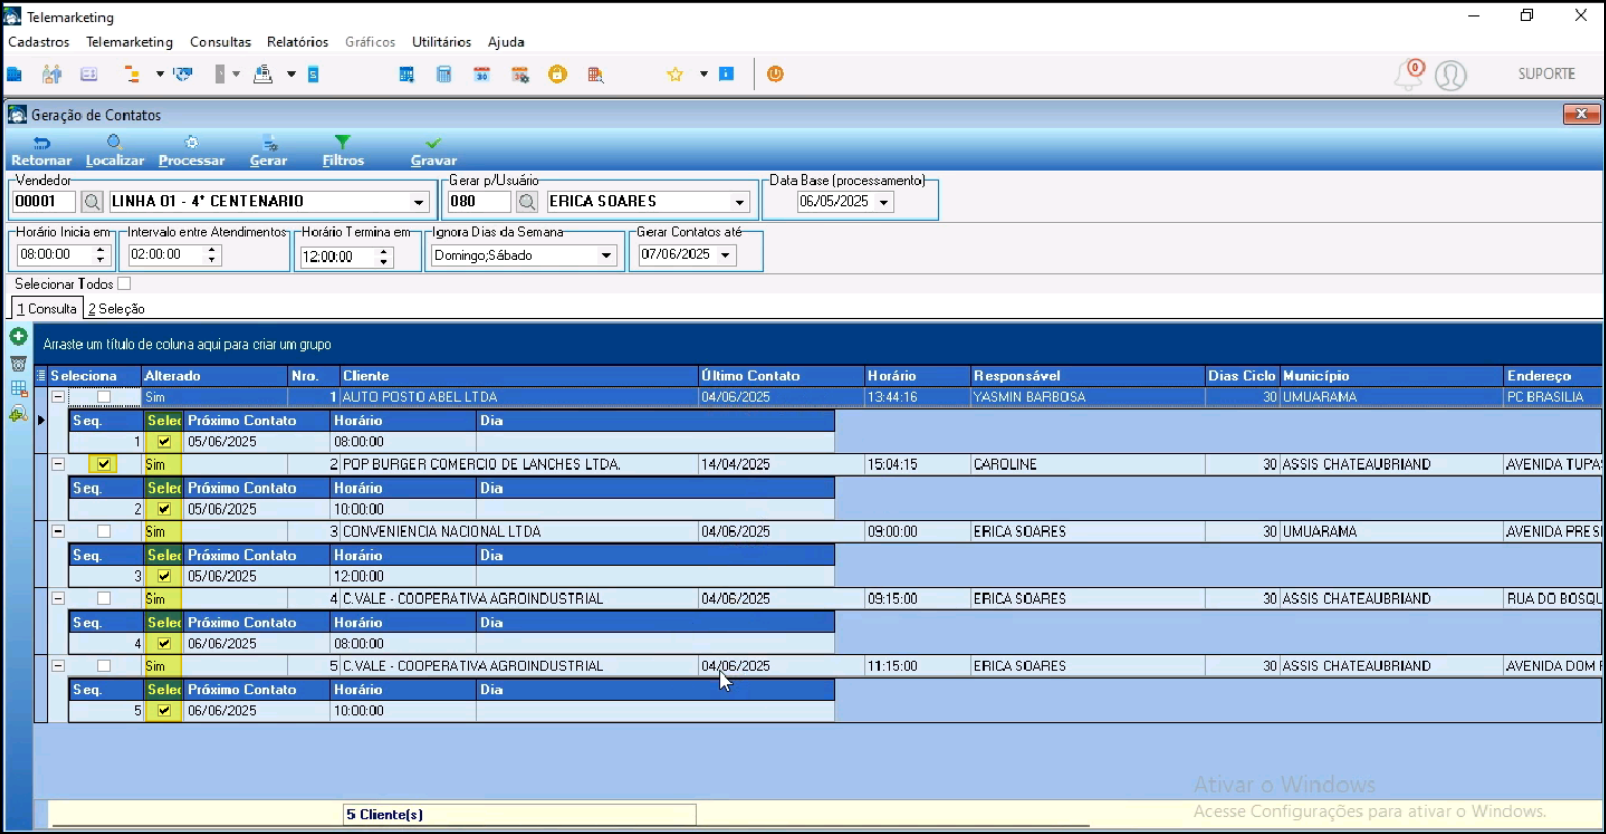Open the Relatórios menu

(297, 42)
